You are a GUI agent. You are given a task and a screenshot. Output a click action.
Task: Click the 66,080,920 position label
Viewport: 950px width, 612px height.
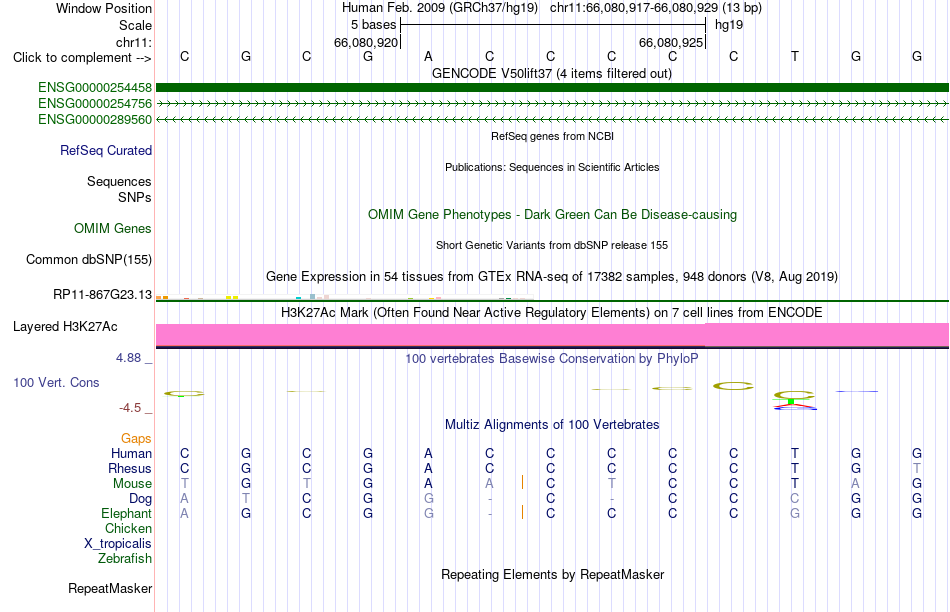366,42
